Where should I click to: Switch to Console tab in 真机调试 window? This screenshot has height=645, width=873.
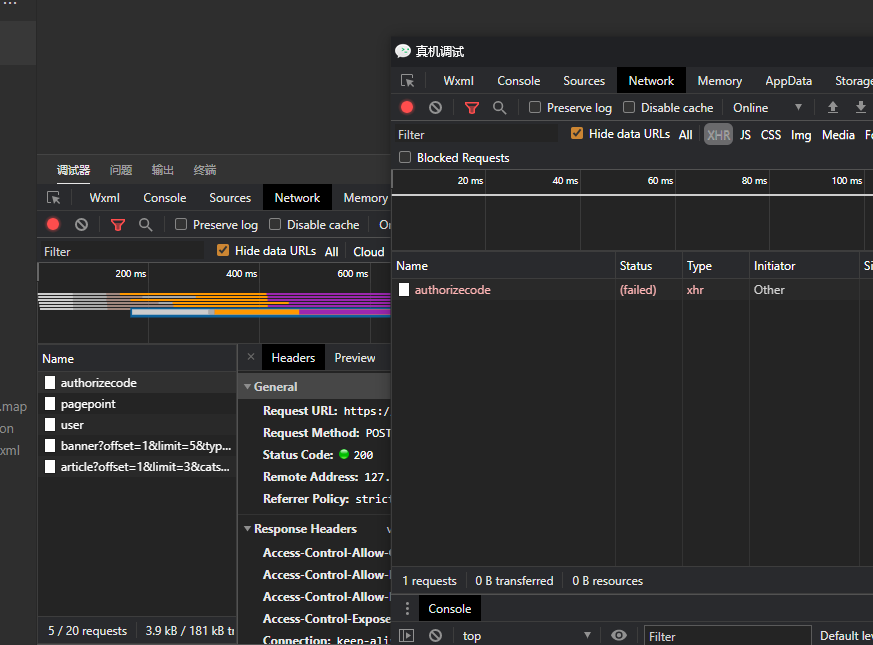pyautogui.click(x=518, y=81)
